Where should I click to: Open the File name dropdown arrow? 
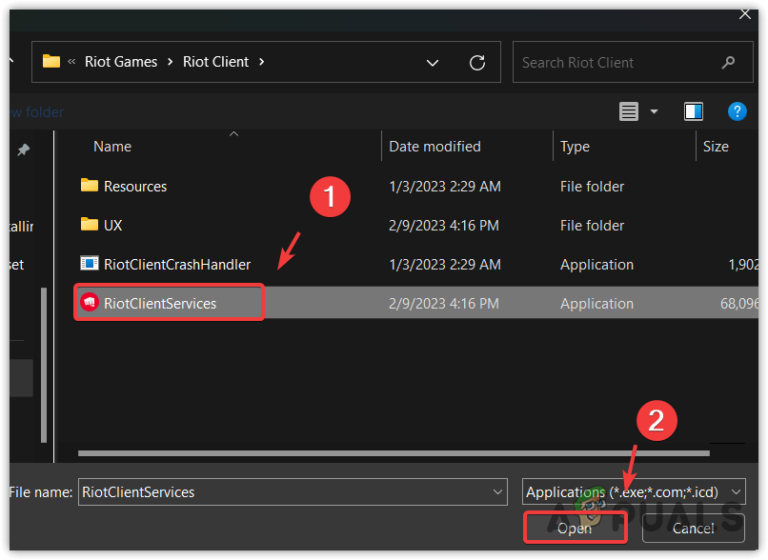point(498,492)
